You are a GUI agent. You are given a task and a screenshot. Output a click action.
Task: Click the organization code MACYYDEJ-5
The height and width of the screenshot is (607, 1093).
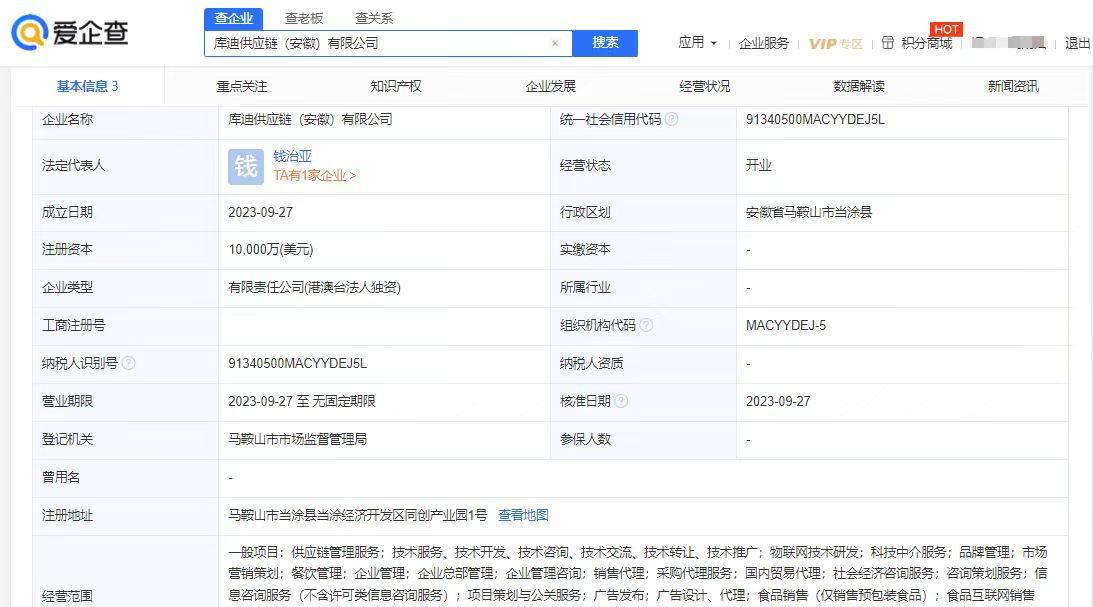[786, 325]
